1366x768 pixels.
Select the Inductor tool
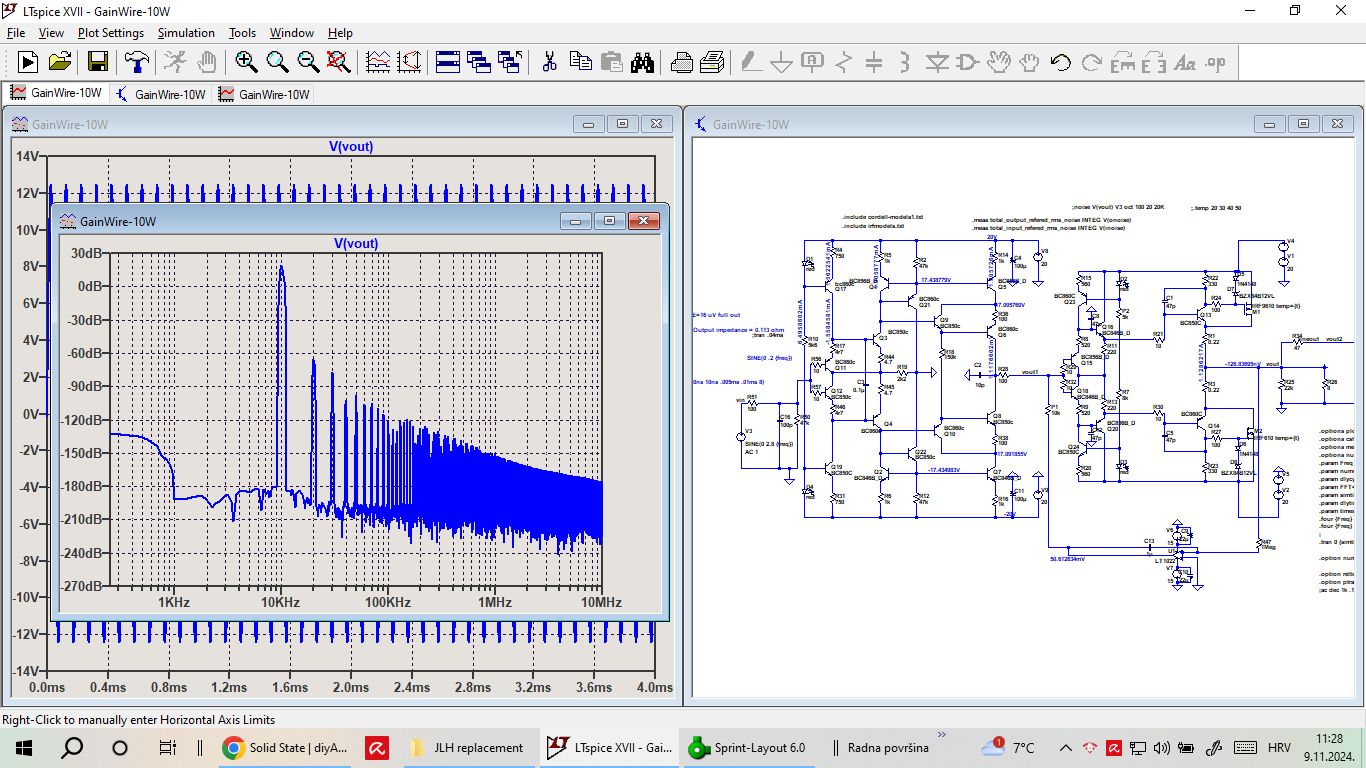pos(905,62)
